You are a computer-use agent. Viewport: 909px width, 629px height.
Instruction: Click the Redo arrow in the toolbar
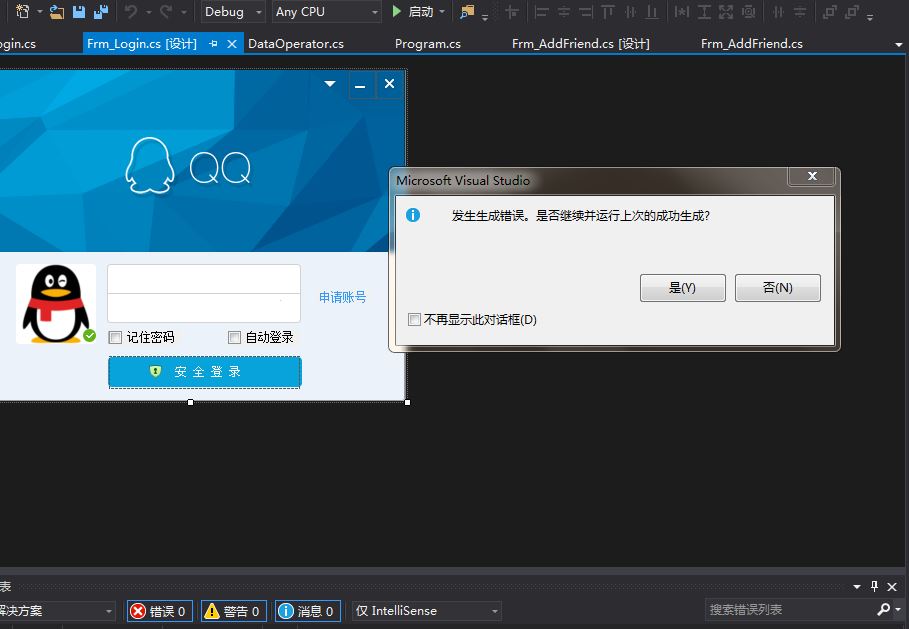coord(166,12)
